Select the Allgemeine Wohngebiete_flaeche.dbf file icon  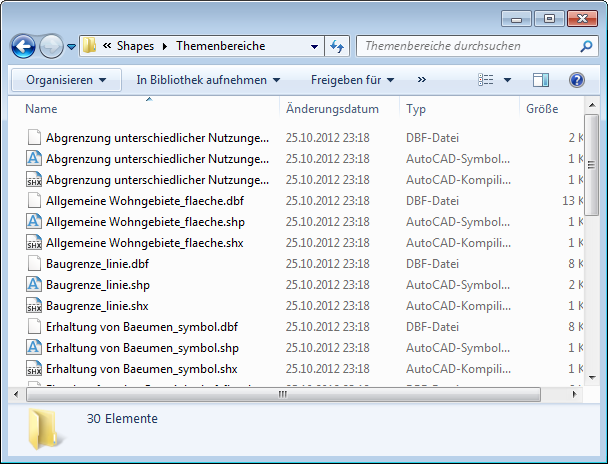coord(34,201)
